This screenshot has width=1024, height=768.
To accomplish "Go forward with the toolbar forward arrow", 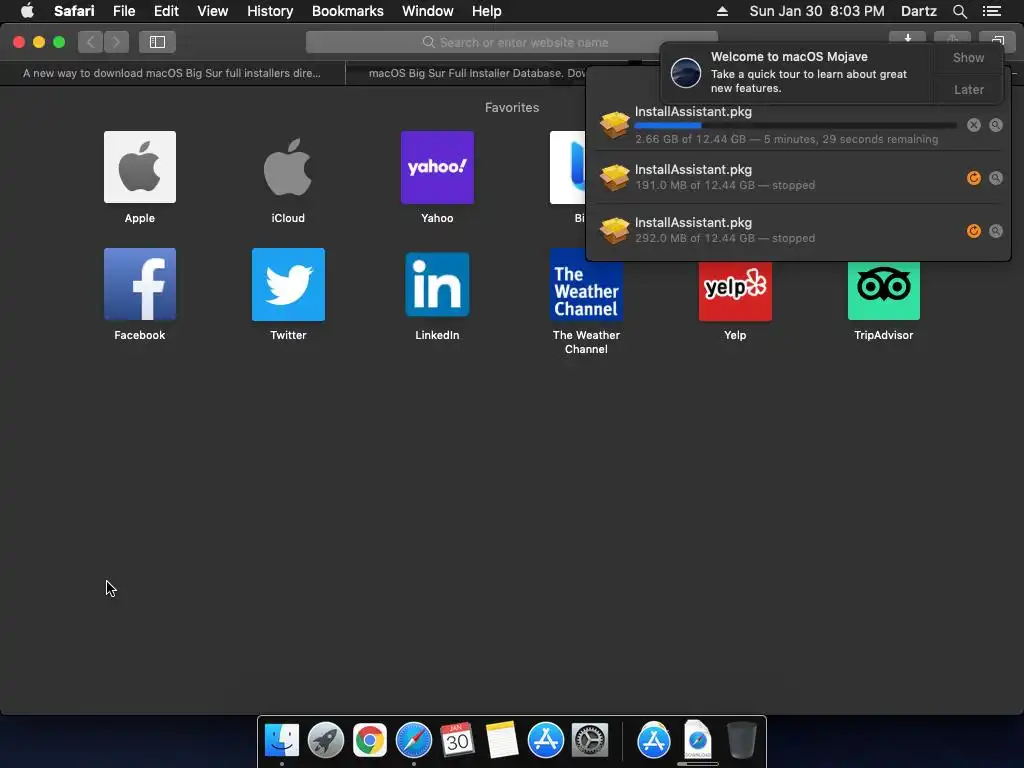I will [x=116, y=42].
